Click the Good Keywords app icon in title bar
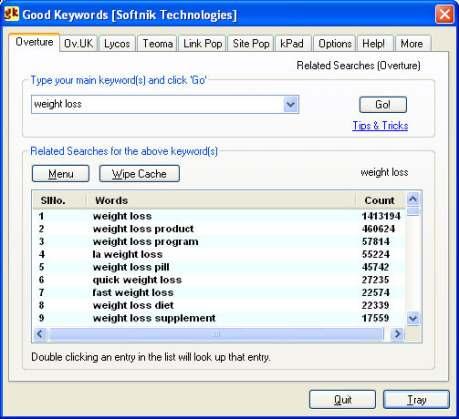Viewport: 459px width, 419px height. pyautogui.click(x=11, y=14)
